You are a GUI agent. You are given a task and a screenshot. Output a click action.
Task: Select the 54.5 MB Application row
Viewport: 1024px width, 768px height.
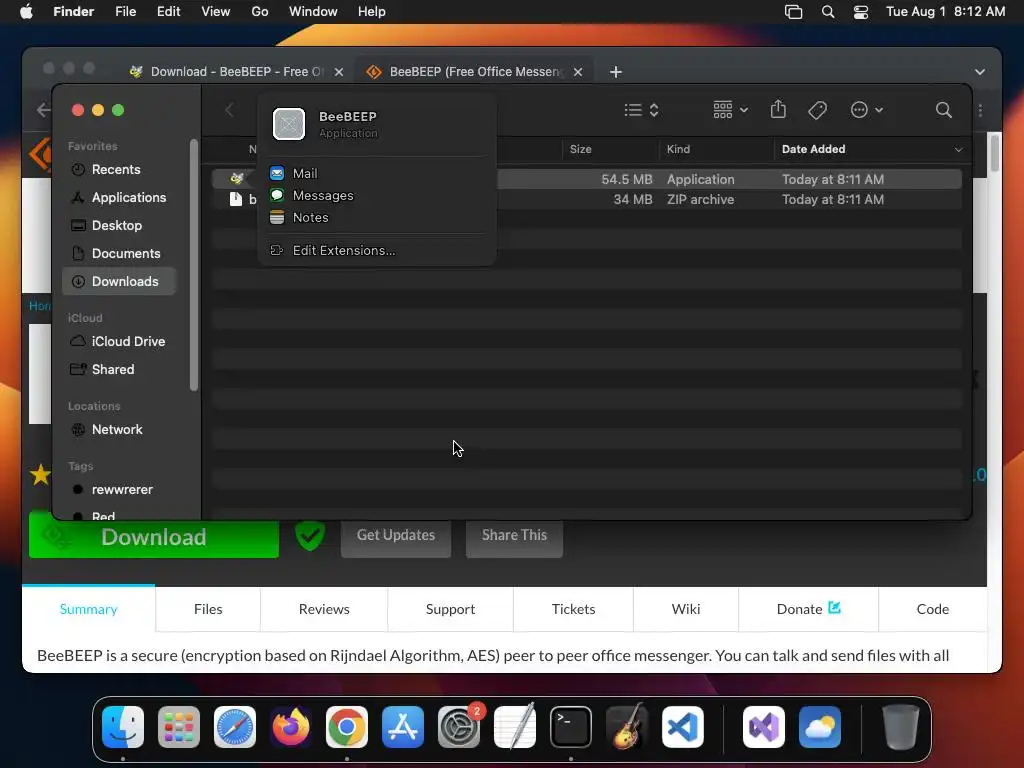[x=586, y=179]
